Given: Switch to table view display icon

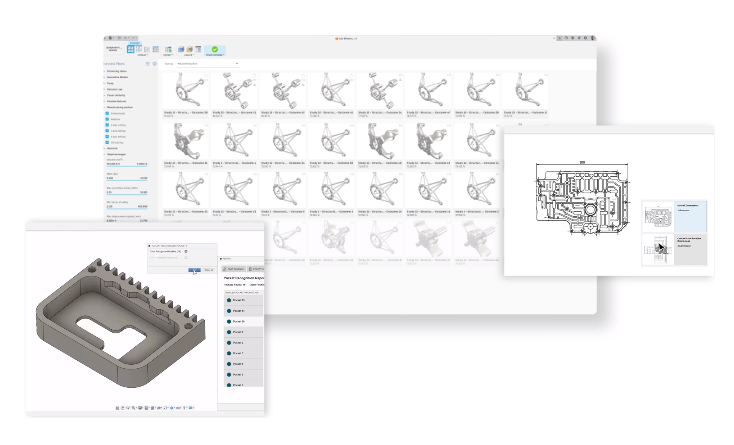Looking at the screenshot, I should pos(155,49).
